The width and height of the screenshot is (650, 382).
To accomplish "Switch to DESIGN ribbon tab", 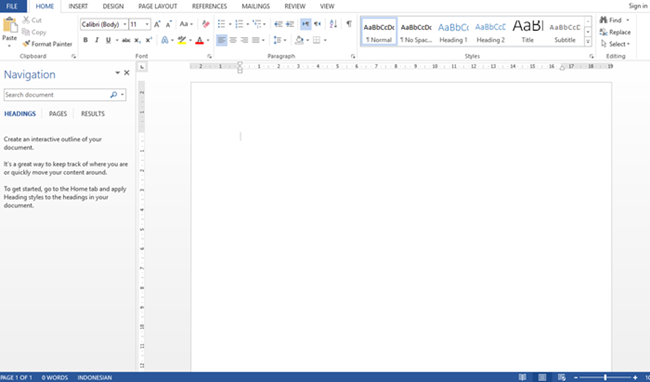I will click(x=113, y=6).
